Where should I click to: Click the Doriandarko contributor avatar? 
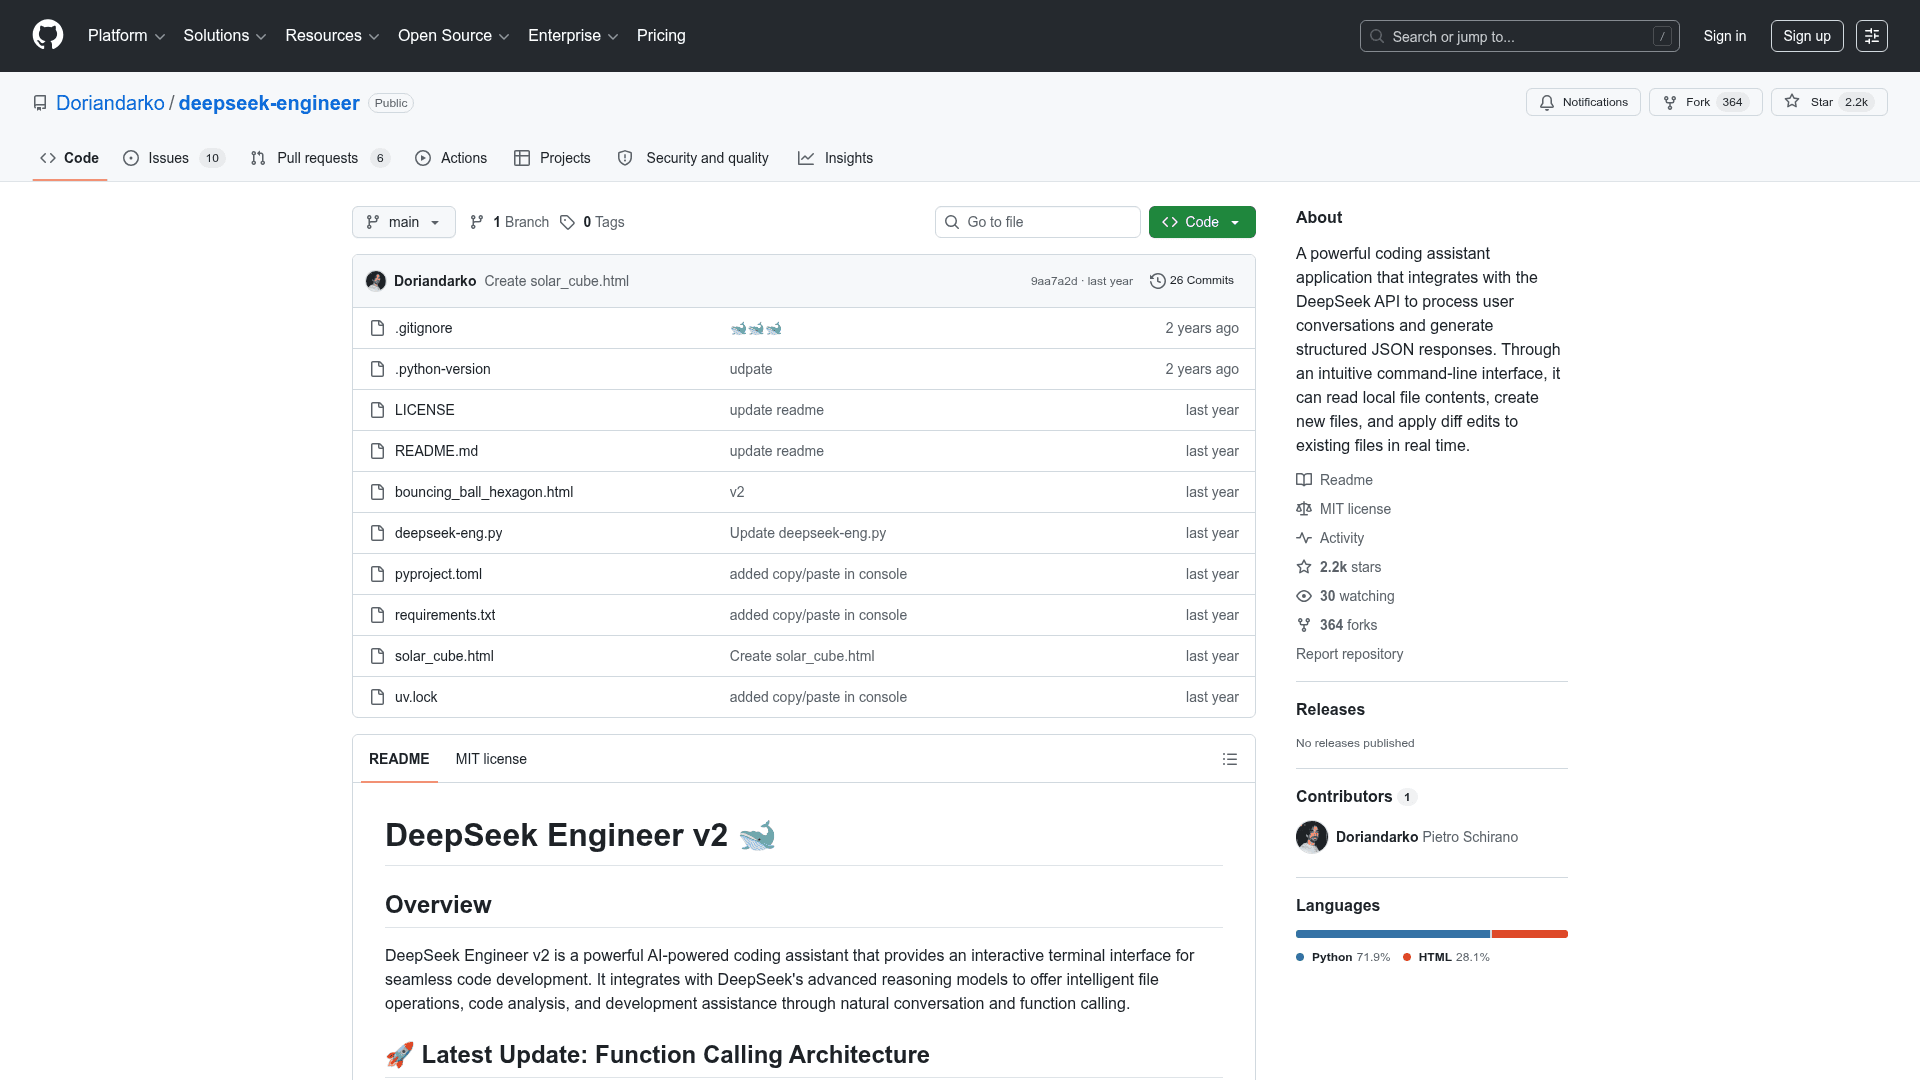tap(1312, 837)
